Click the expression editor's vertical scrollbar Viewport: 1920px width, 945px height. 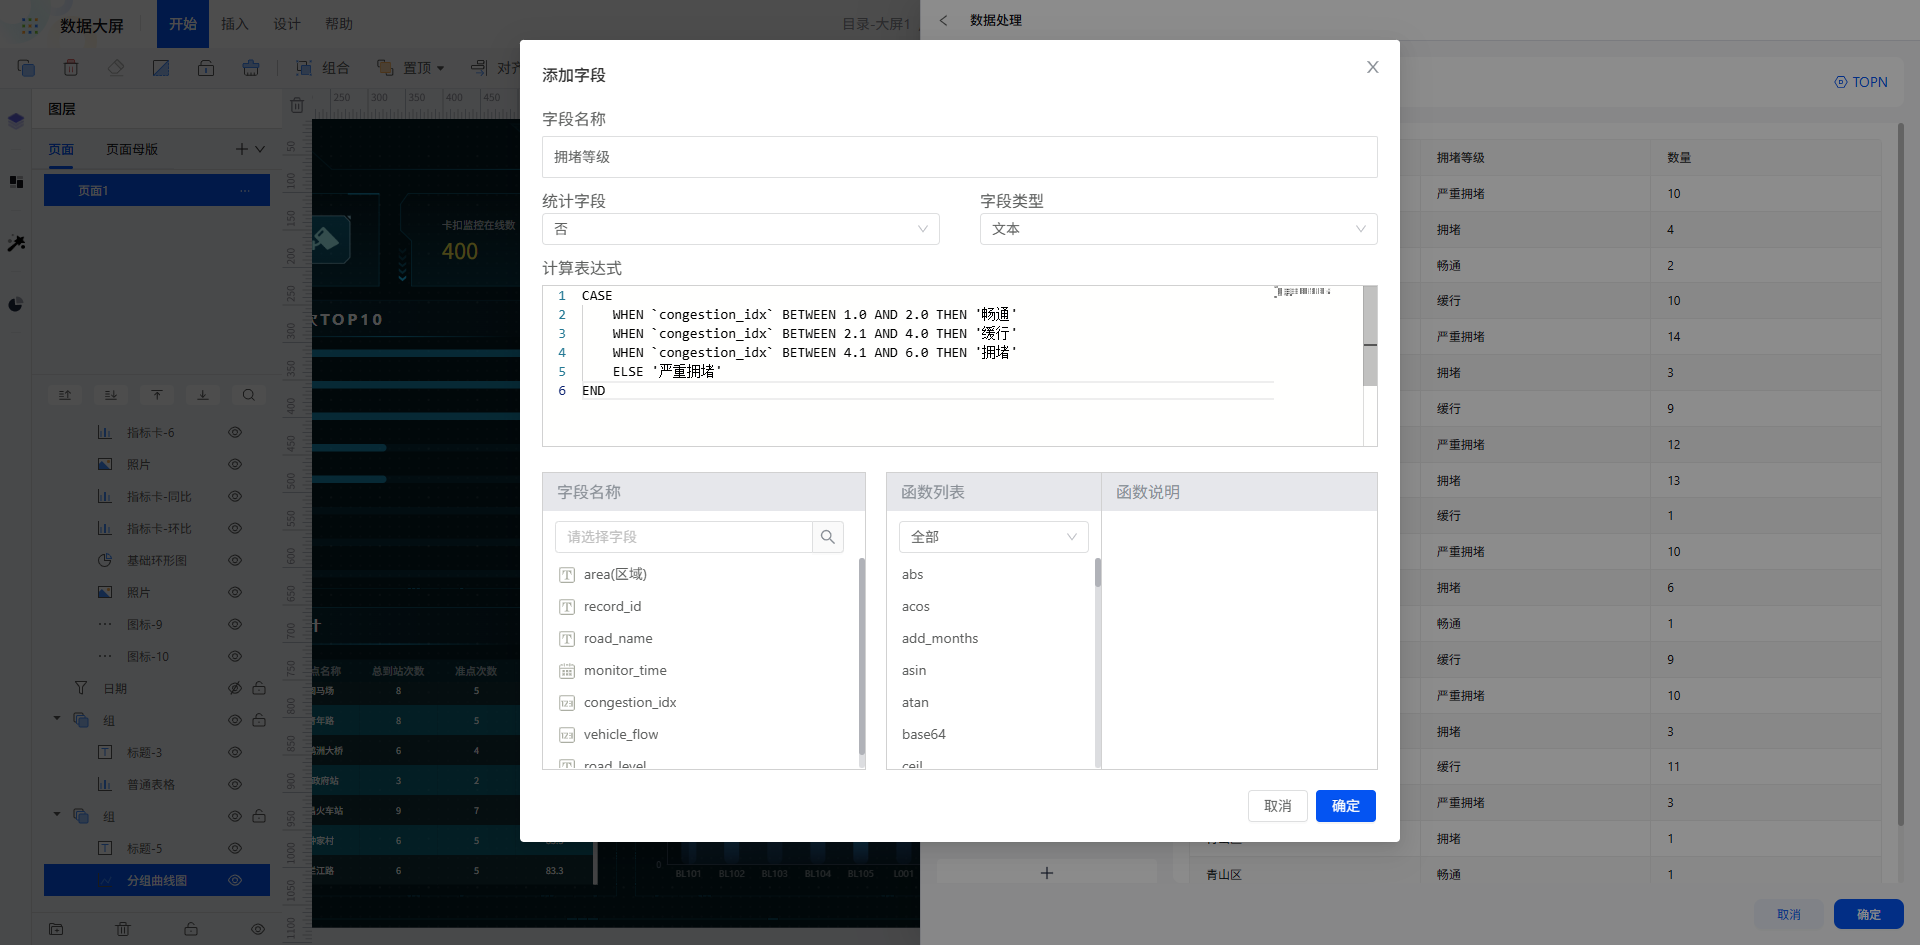(x=1370, y=336)
